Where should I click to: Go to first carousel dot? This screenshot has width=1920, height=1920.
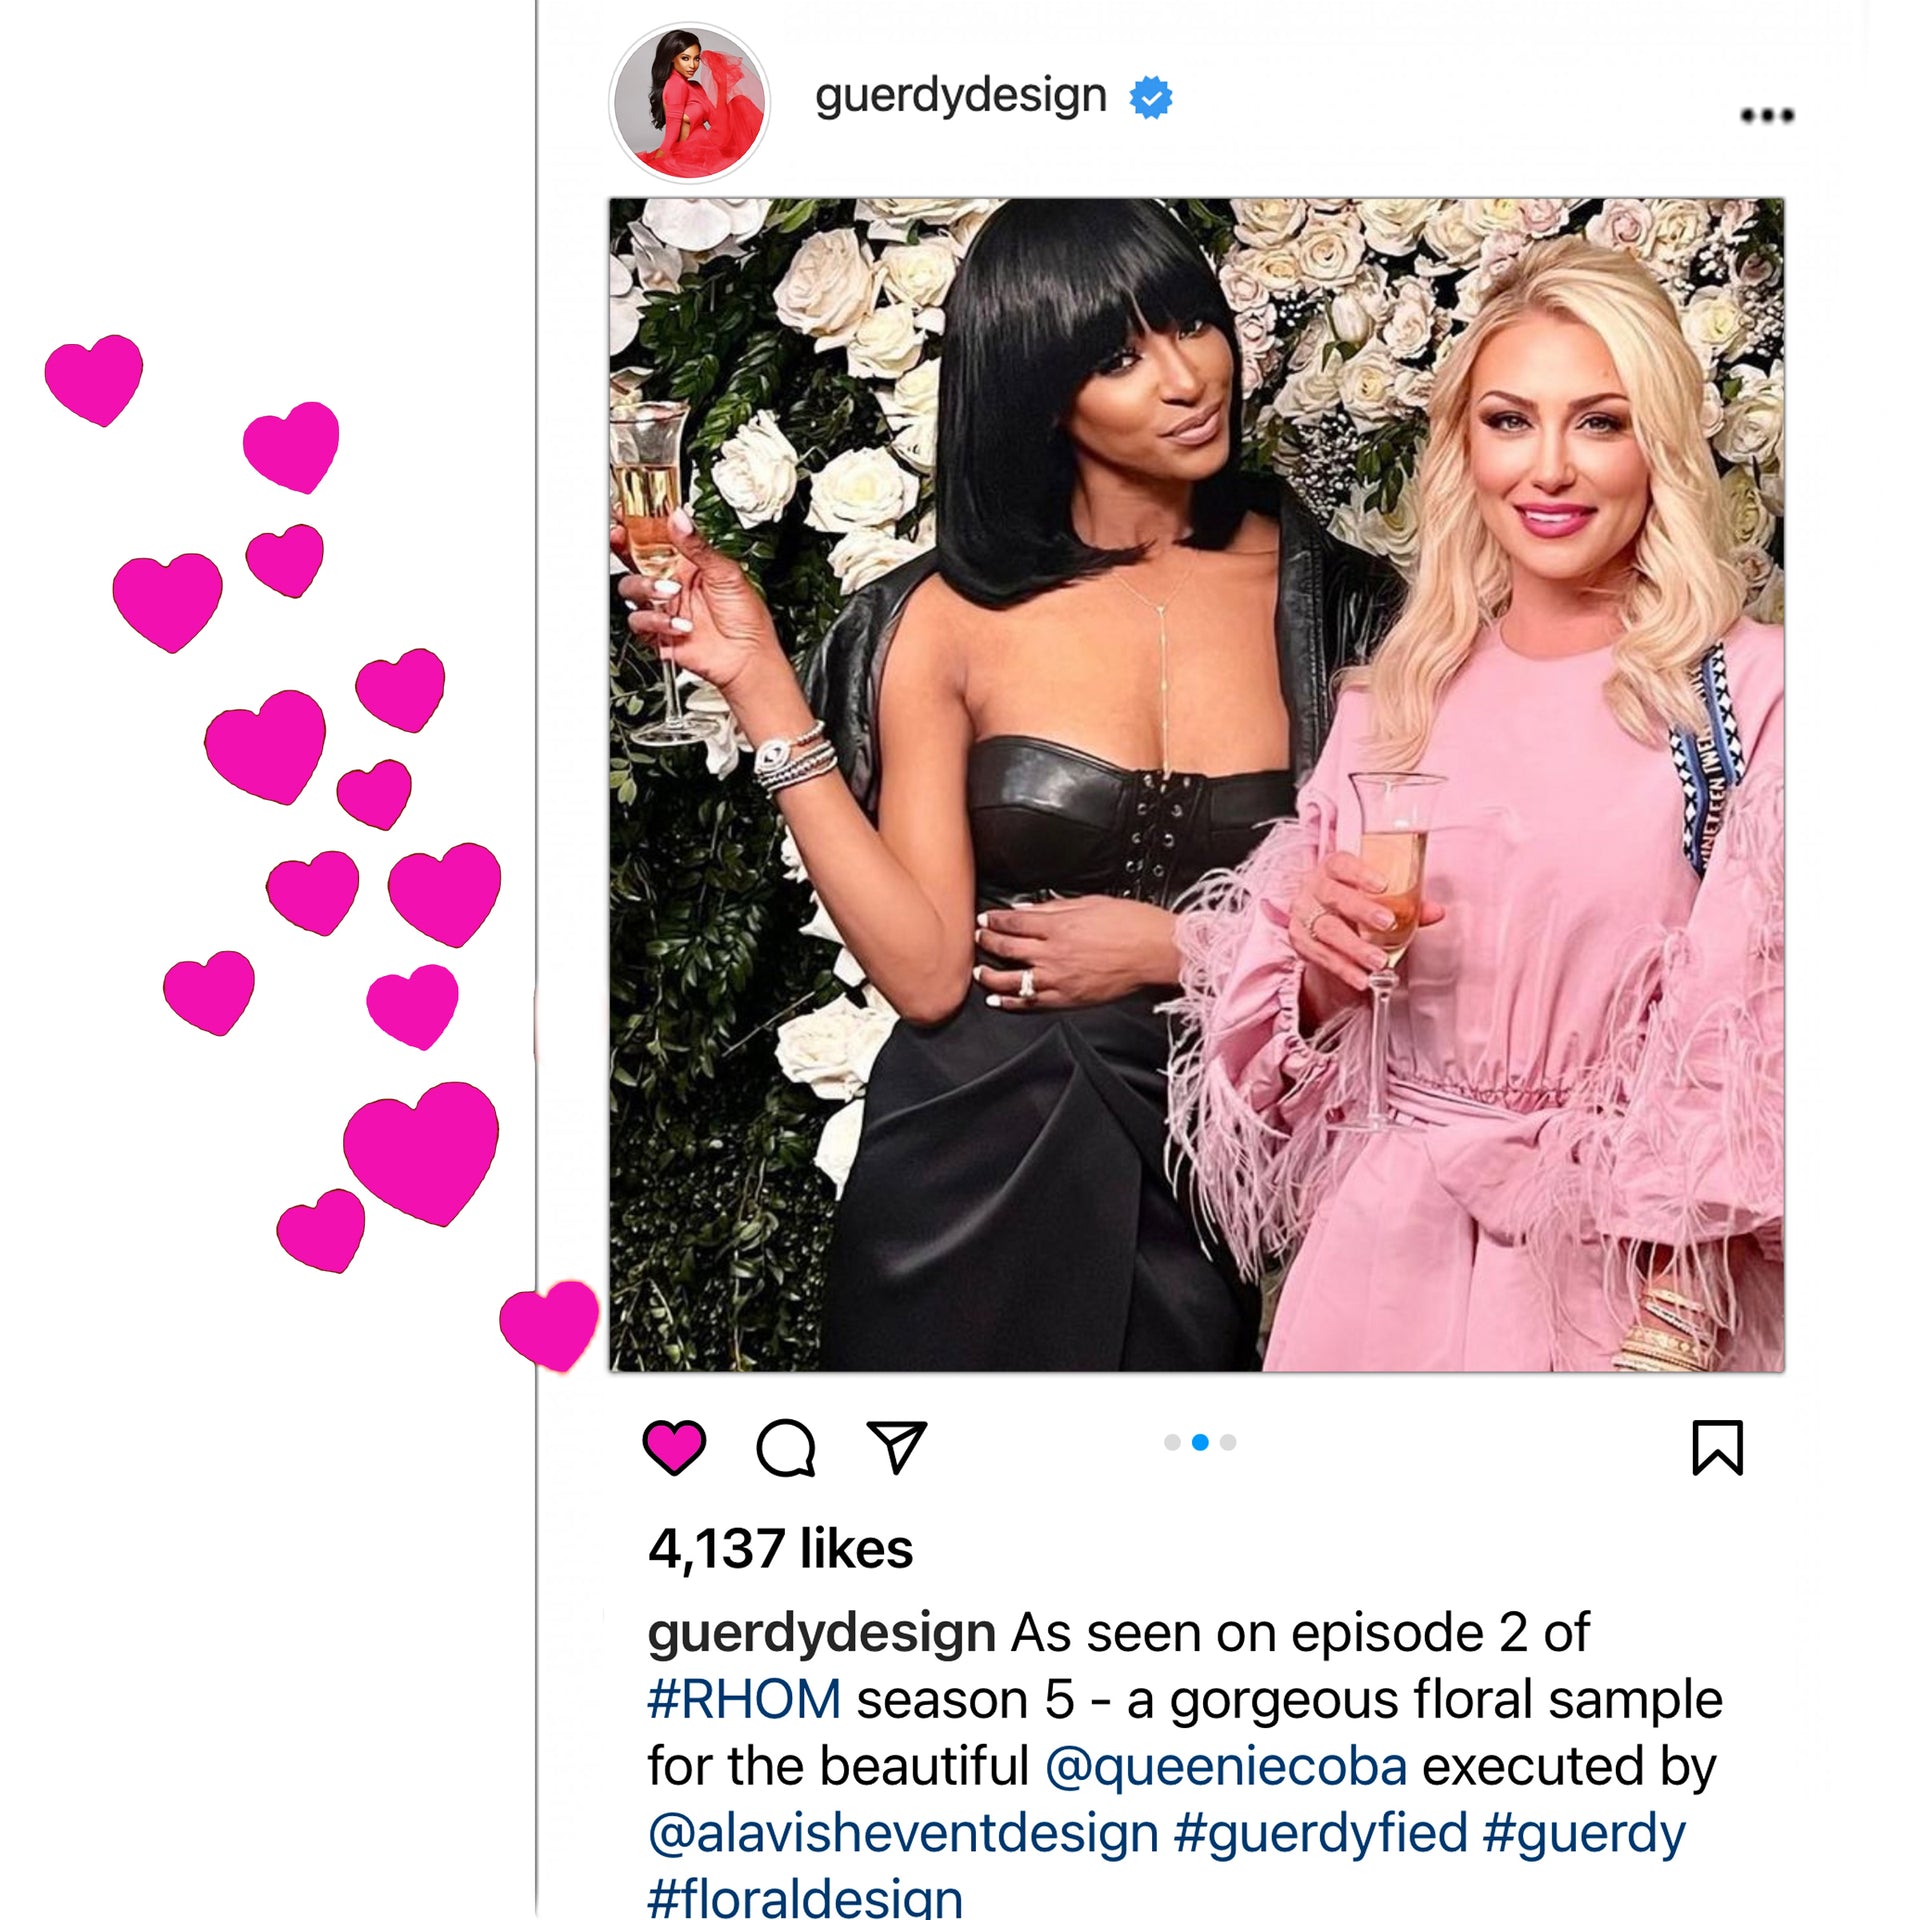pos(1172,1442)
